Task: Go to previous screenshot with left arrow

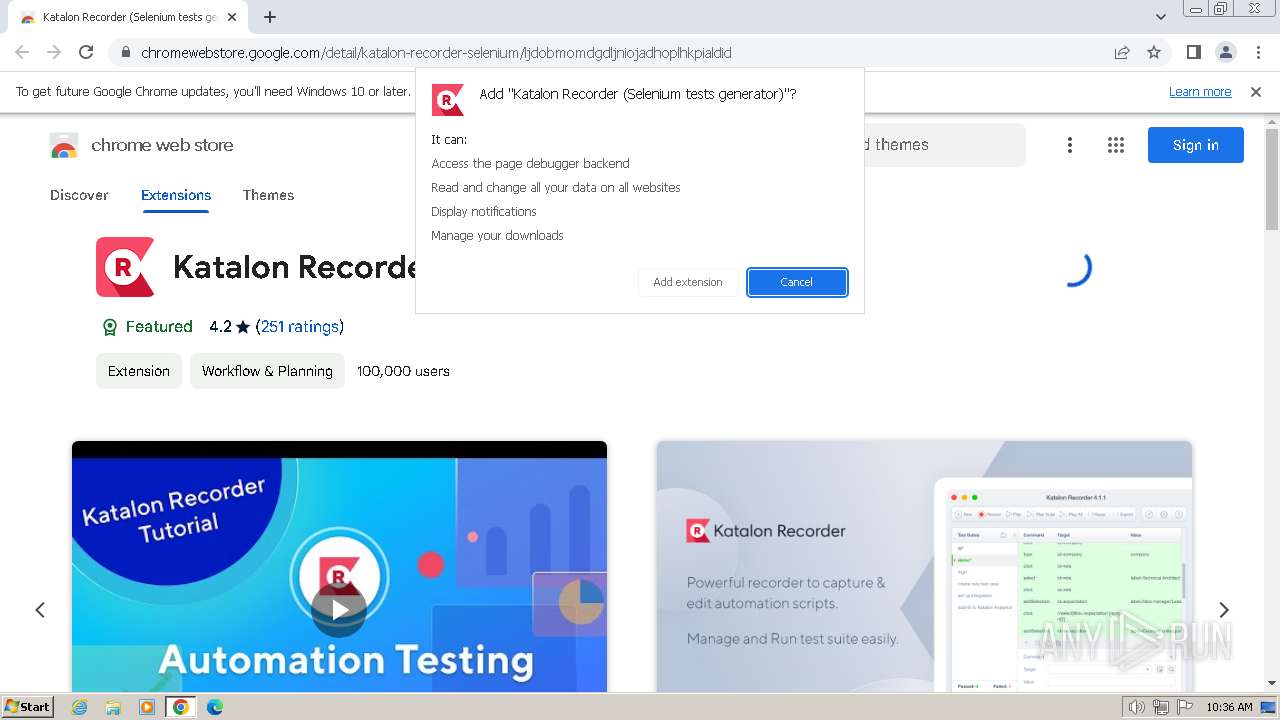Action: (x=40, y=610)
